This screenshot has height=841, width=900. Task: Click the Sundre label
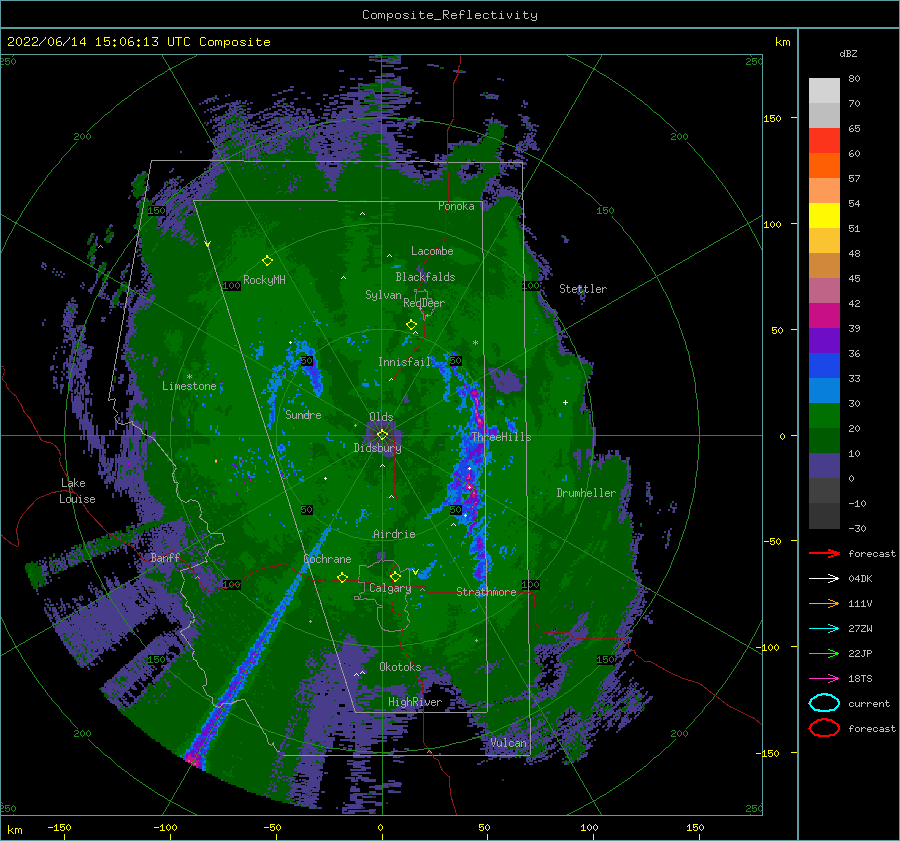[x=303, y=414]
